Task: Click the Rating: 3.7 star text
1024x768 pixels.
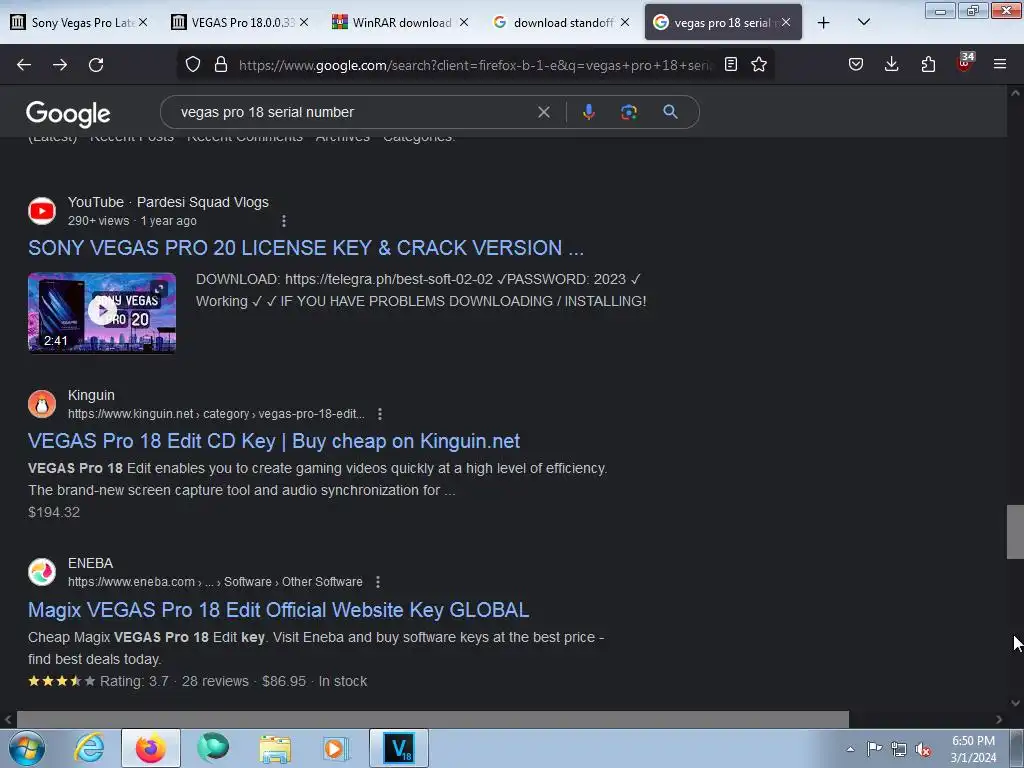Action: [x=134, y=682]
